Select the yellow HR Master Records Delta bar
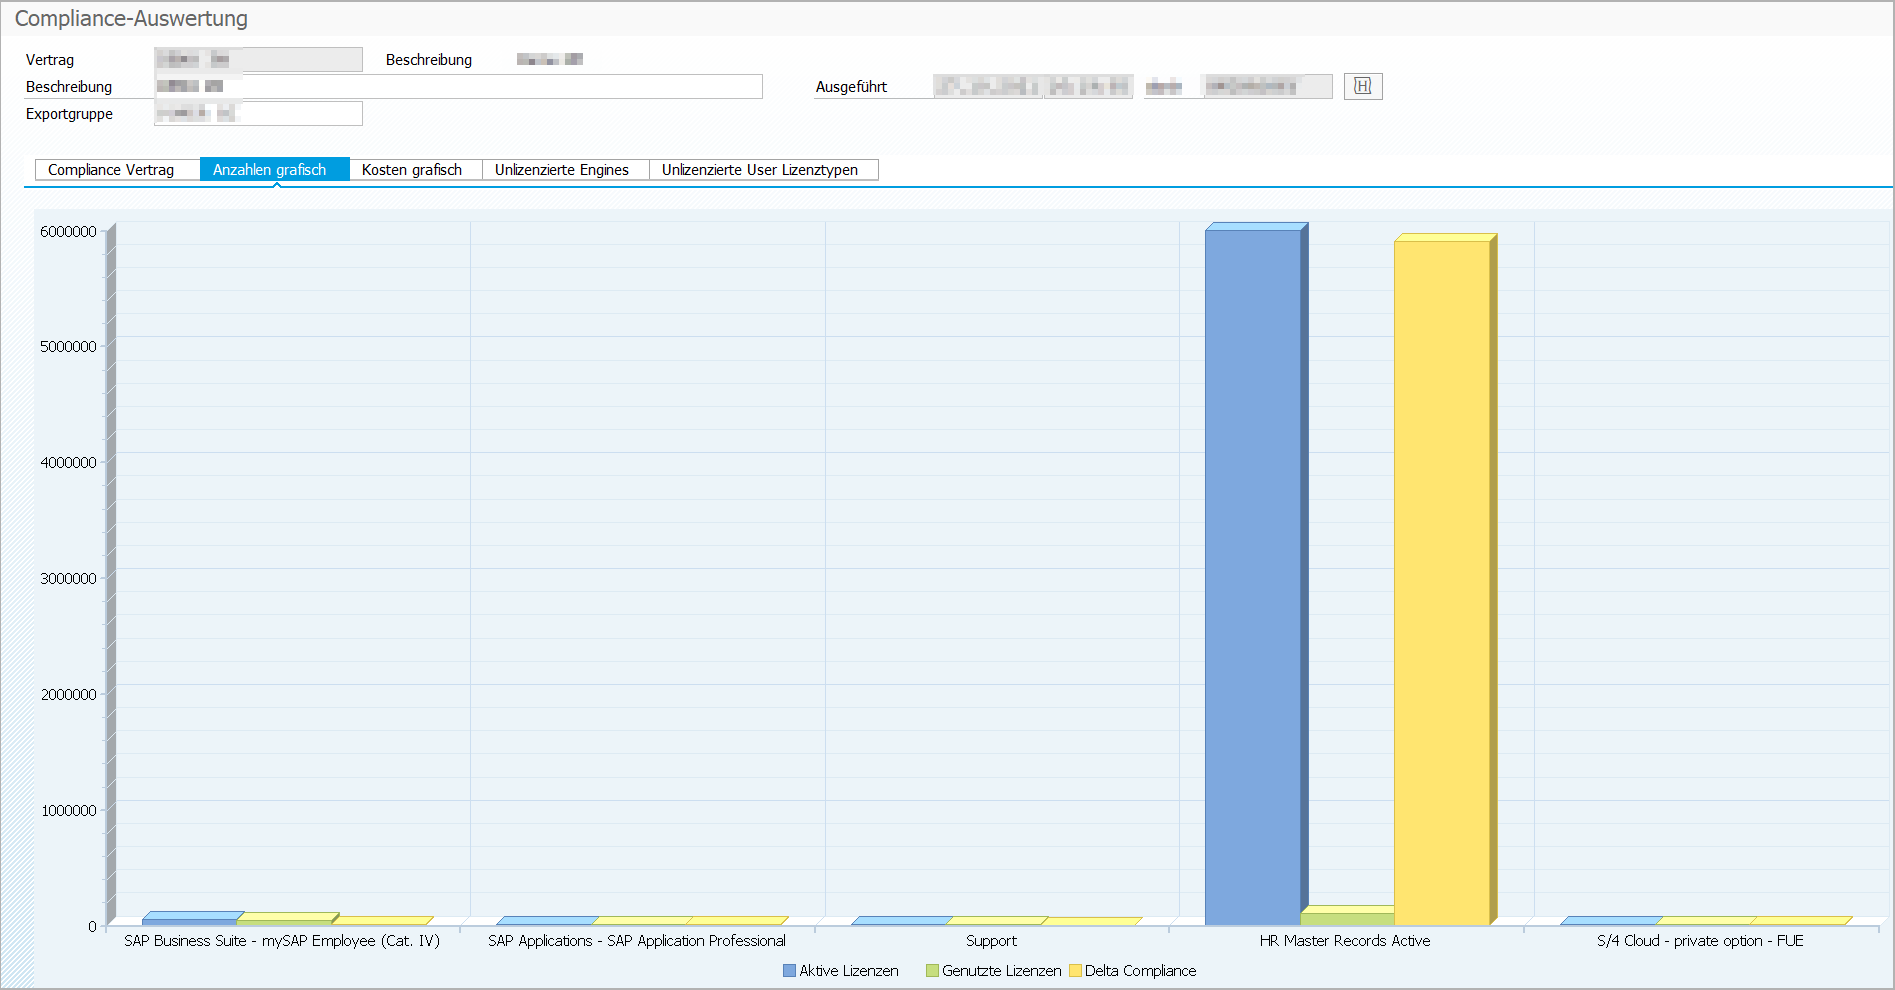 [1443, 580]
